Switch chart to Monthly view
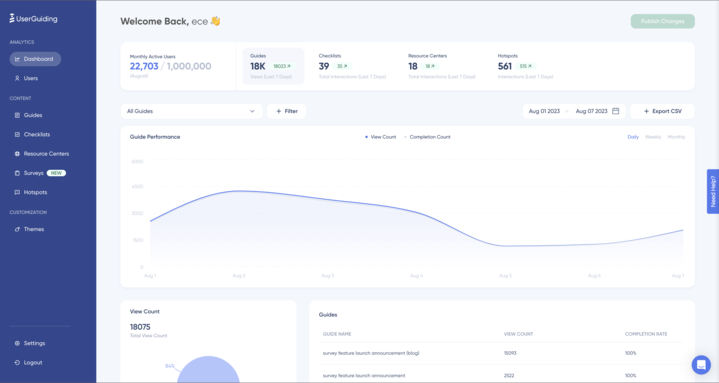Screen dimensions: 719x383 coord(676,137)
